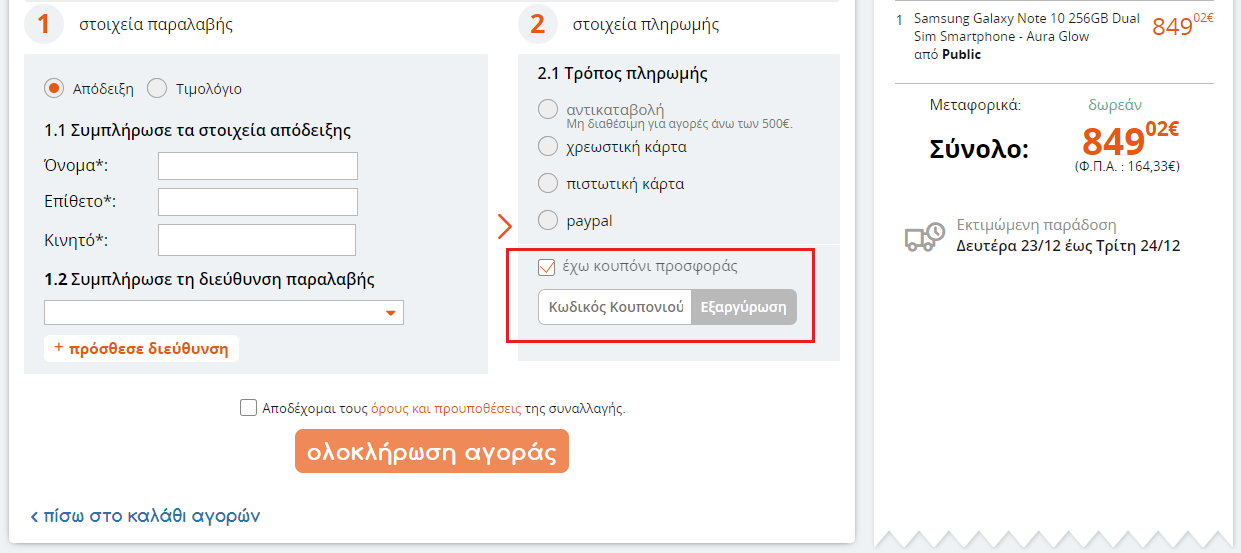Select the Απόδειξη radio option
1241x553 pixels.
pyautogui.click(x=55, y=88)
